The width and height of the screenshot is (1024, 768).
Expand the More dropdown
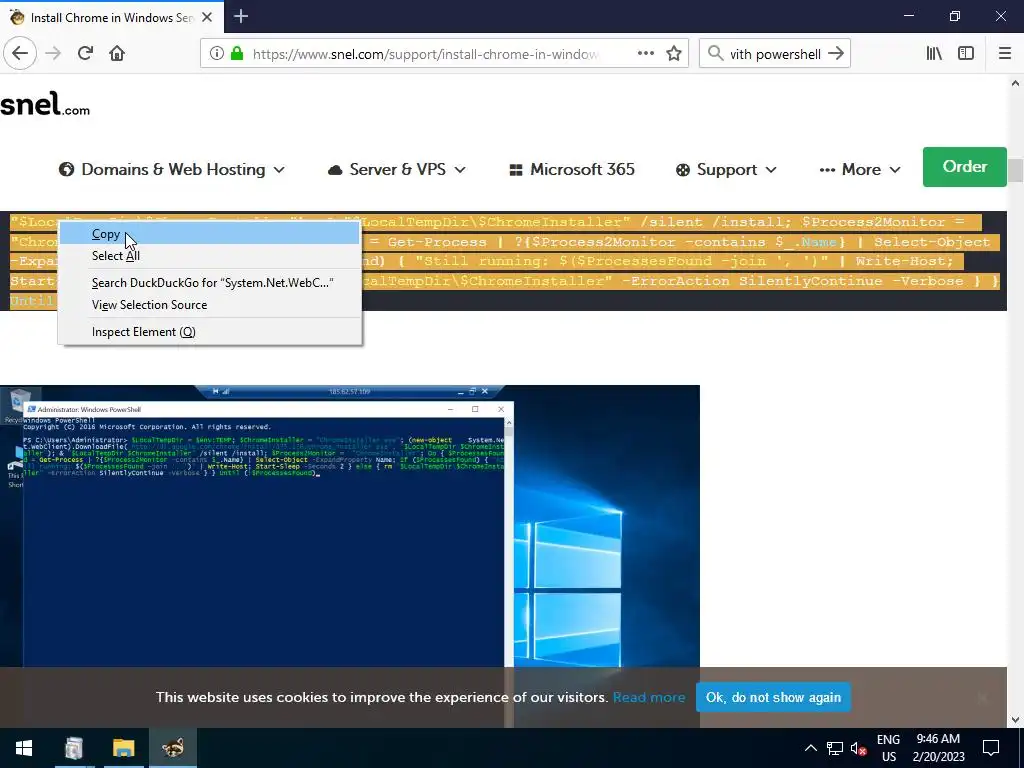pos(860,170)
